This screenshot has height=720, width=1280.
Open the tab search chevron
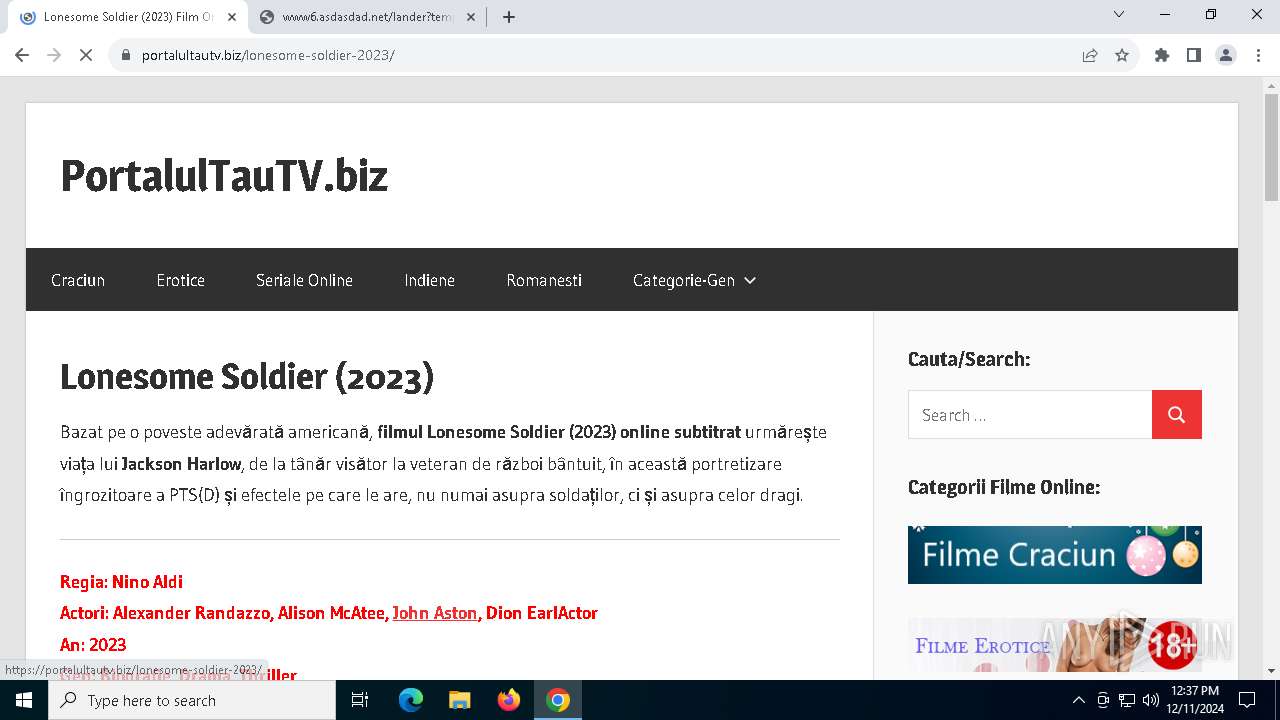1119,14
